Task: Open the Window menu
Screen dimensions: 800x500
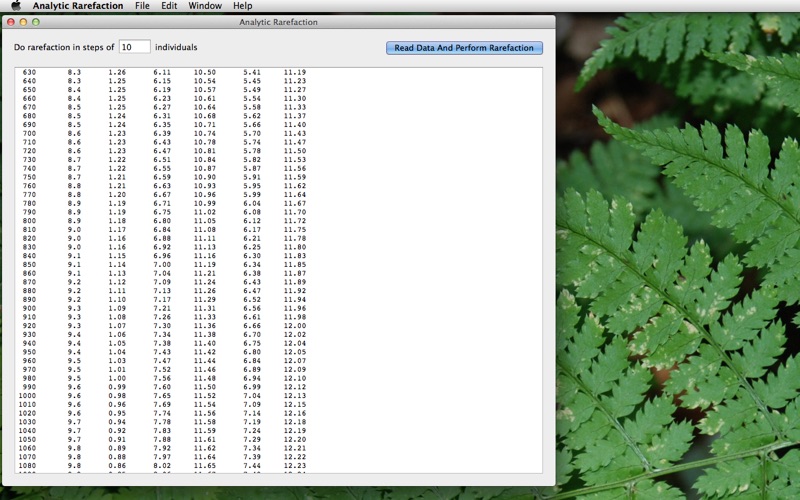Action: [205, 6]
